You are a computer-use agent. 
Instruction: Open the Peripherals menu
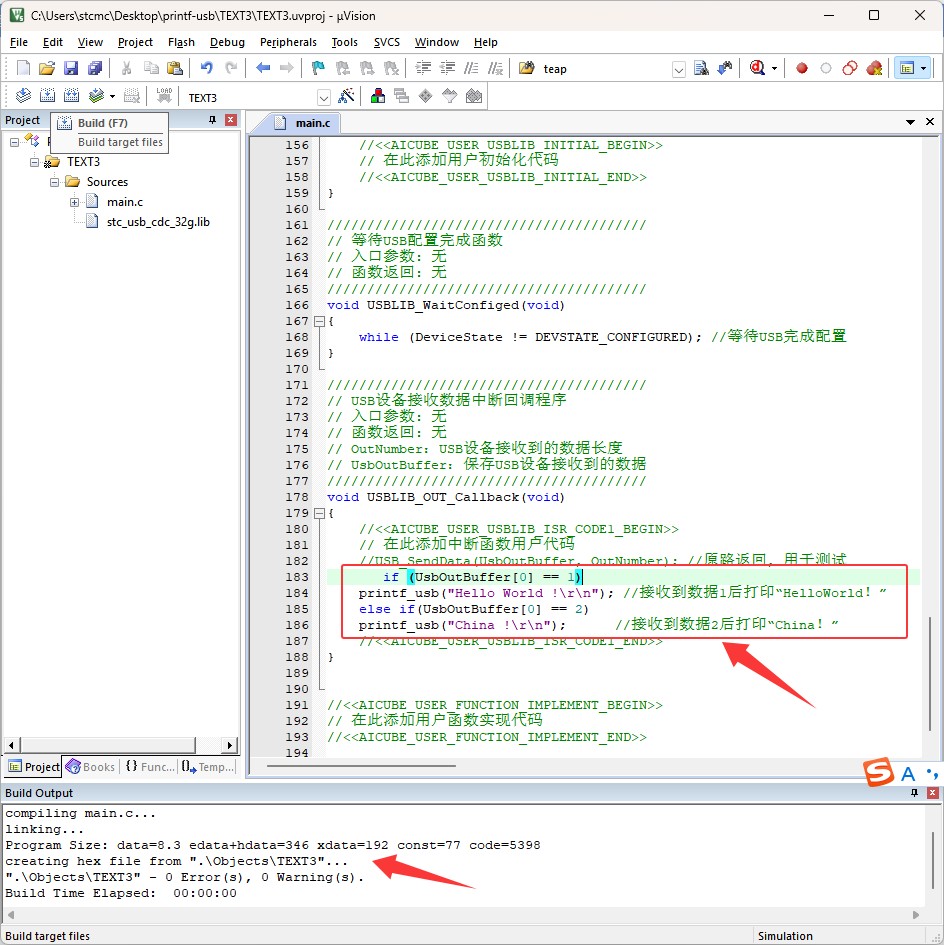coord(288,42)
